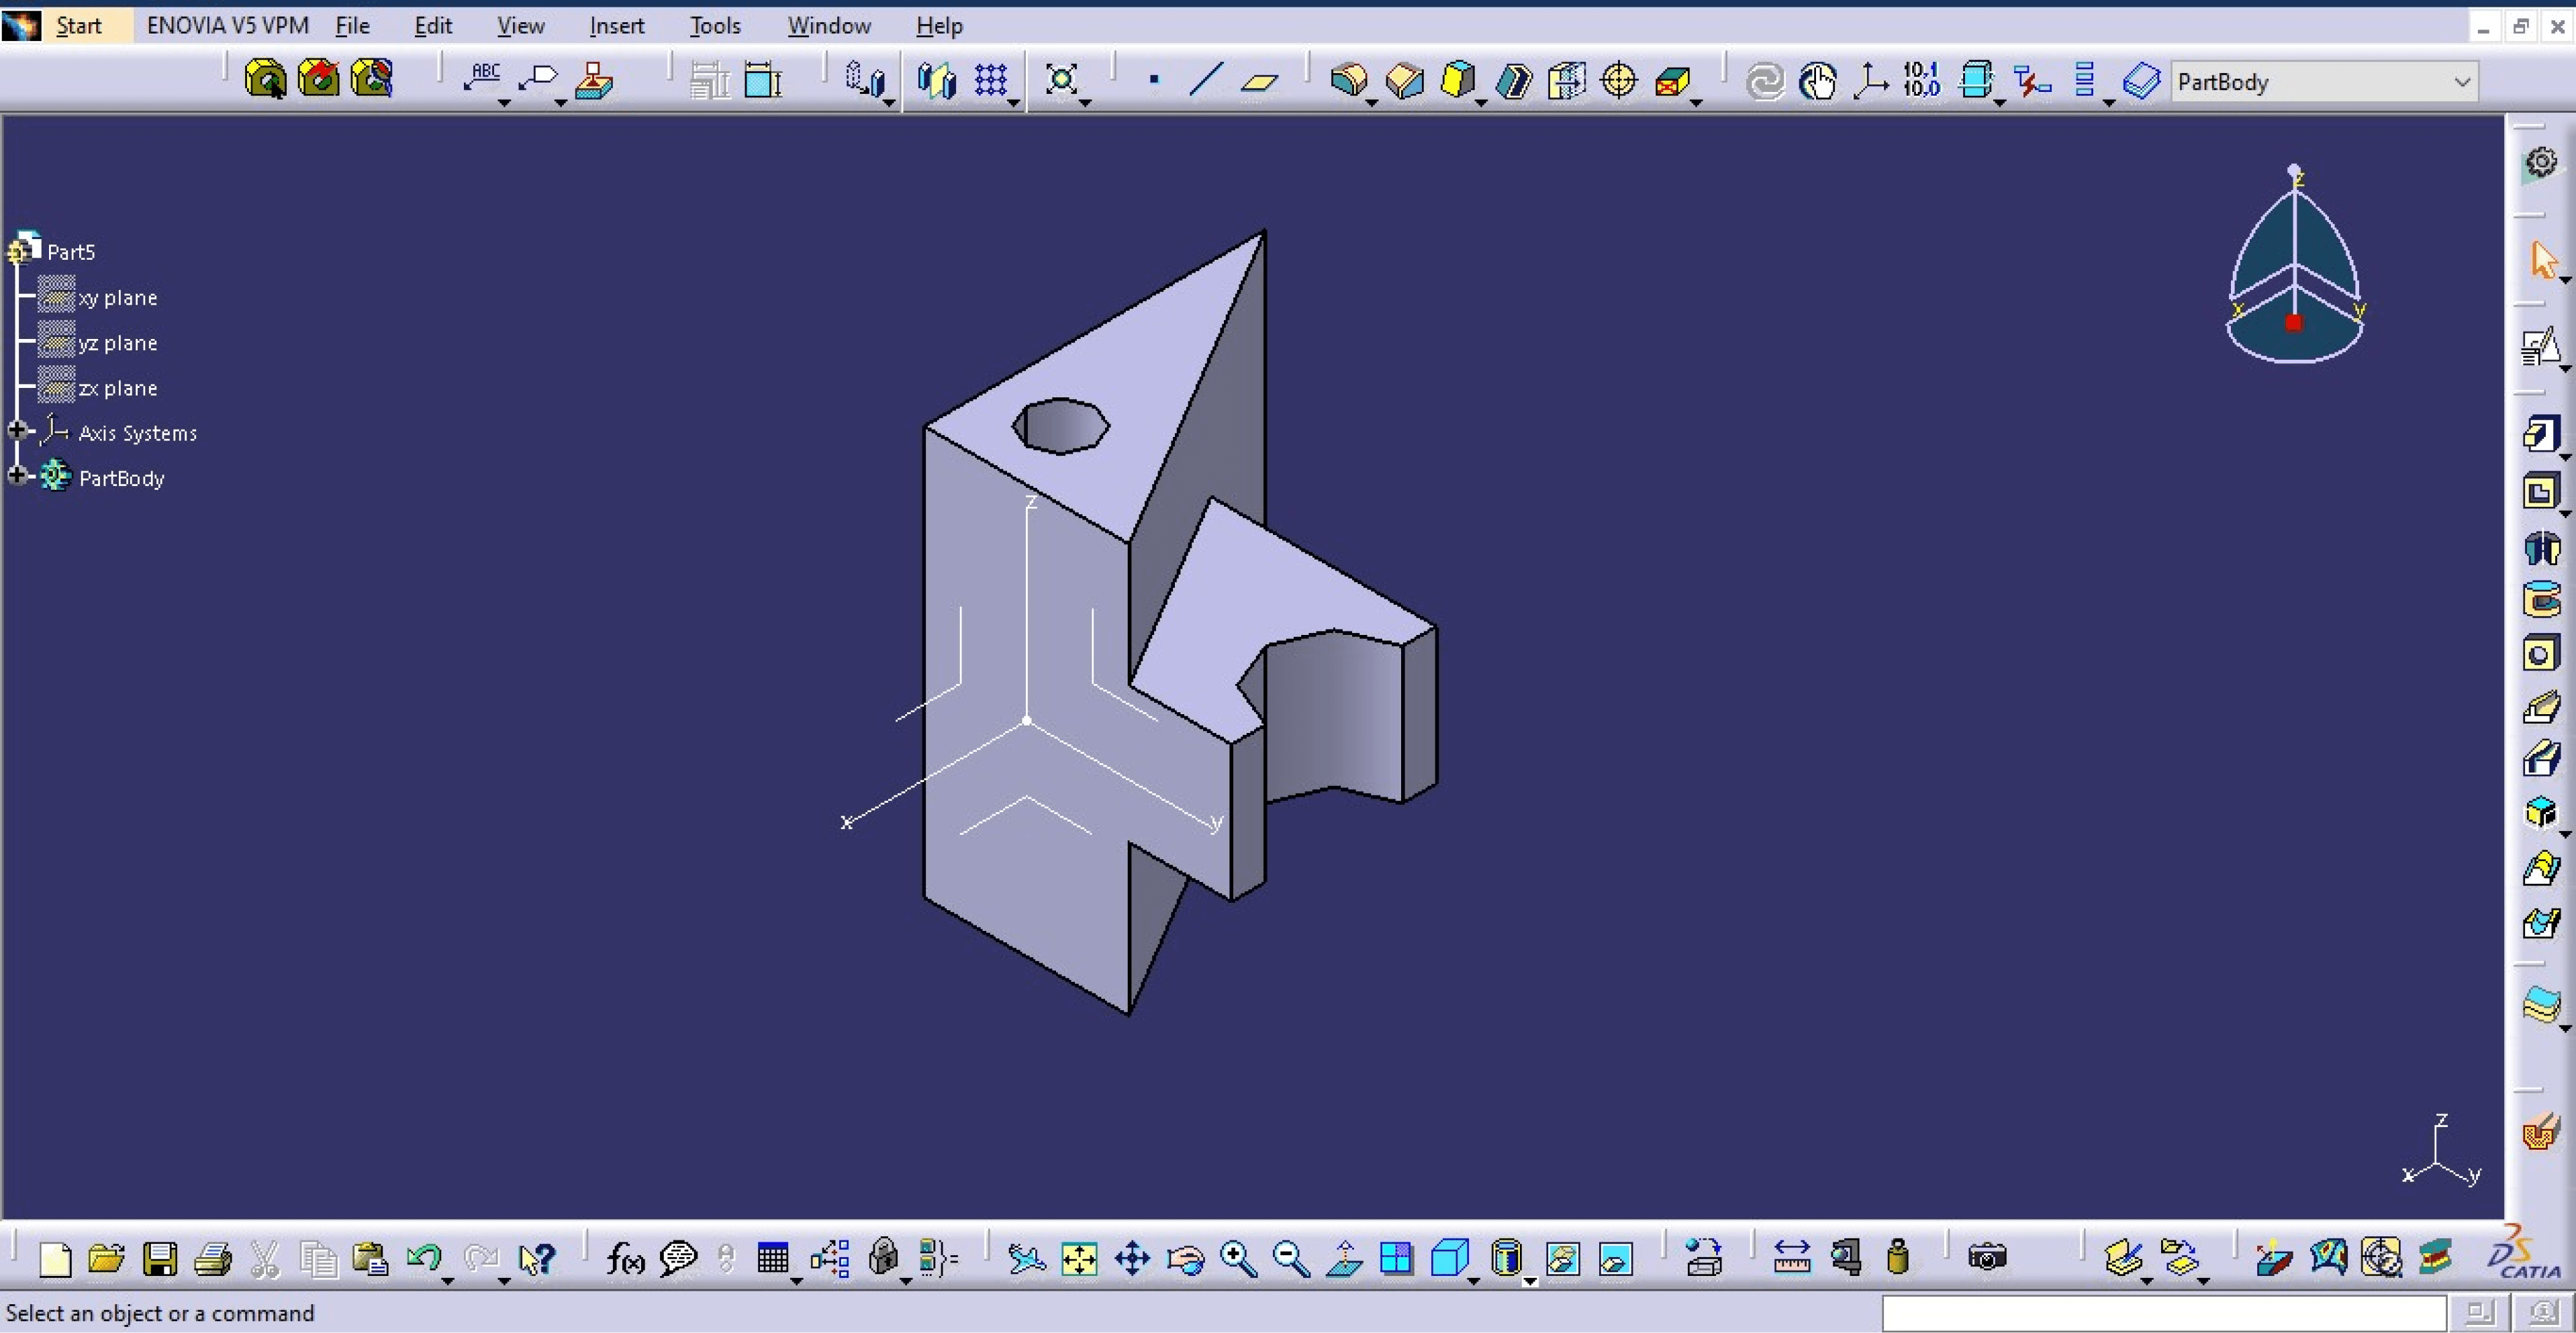Expand the PartBody tree node
Viewport: 2576px width, 1333px height.
[x=17, y=475]
